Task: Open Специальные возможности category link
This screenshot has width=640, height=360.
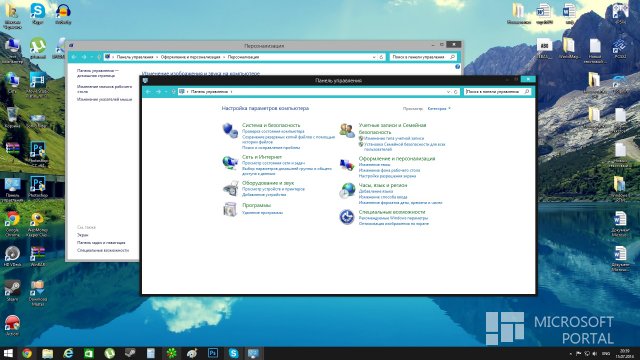Action: coord(392,212)
